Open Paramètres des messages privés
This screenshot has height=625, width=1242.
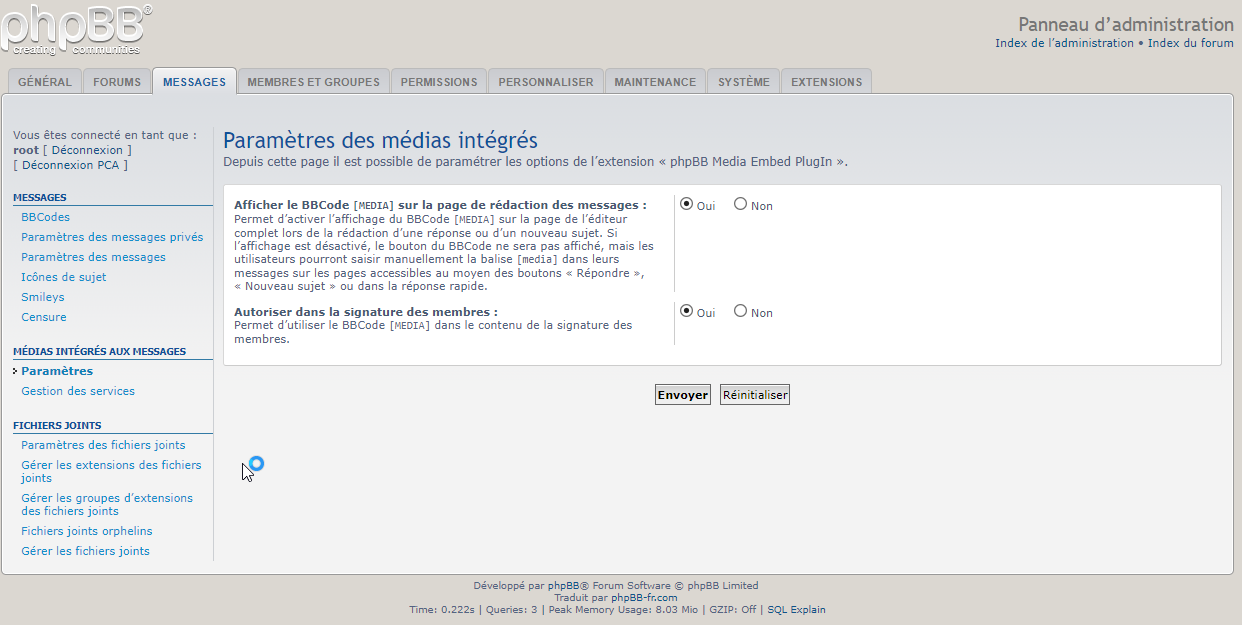[112, 237]
